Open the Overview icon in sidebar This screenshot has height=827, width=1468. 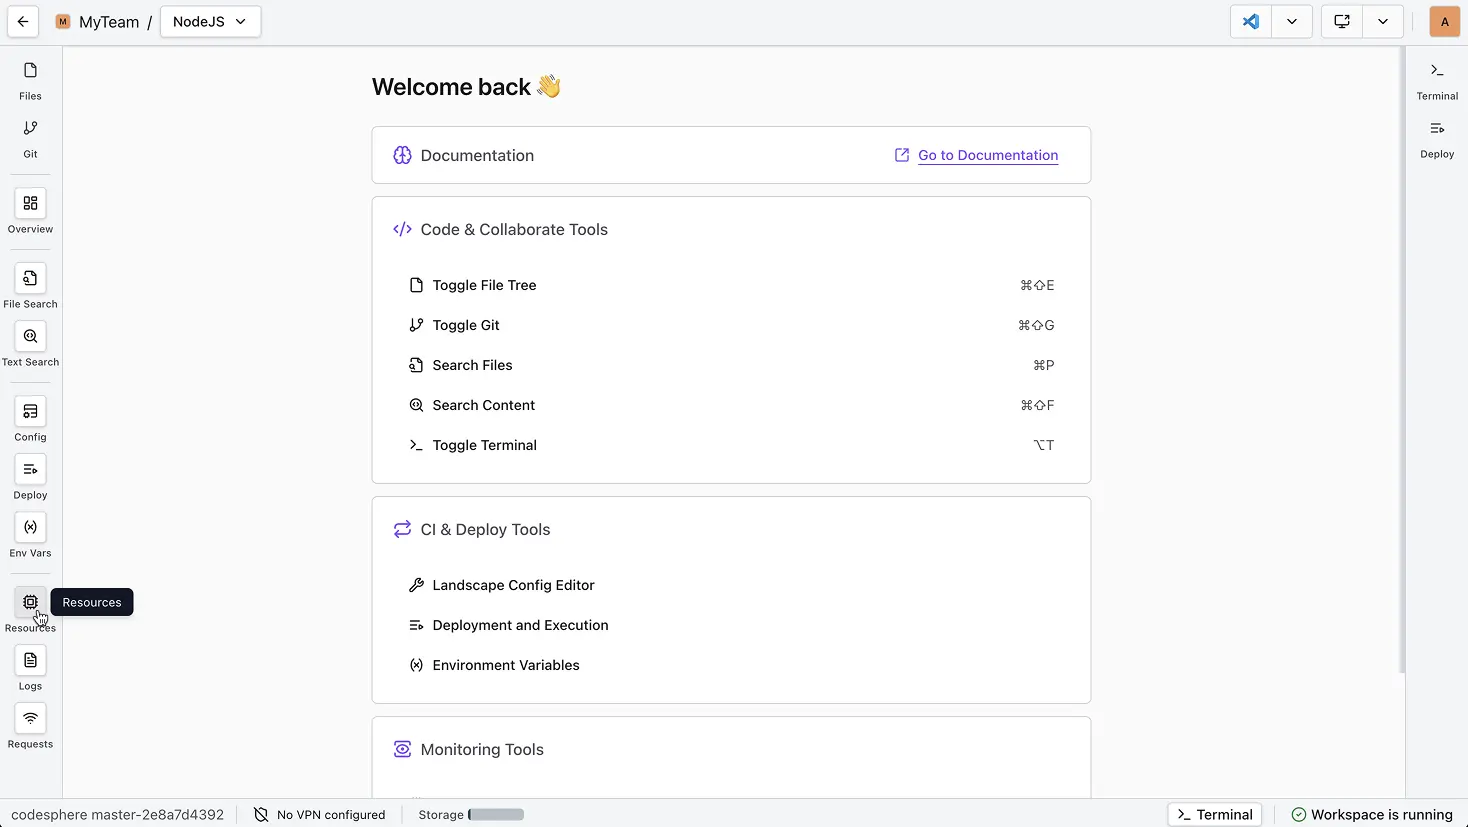(30, 204)
